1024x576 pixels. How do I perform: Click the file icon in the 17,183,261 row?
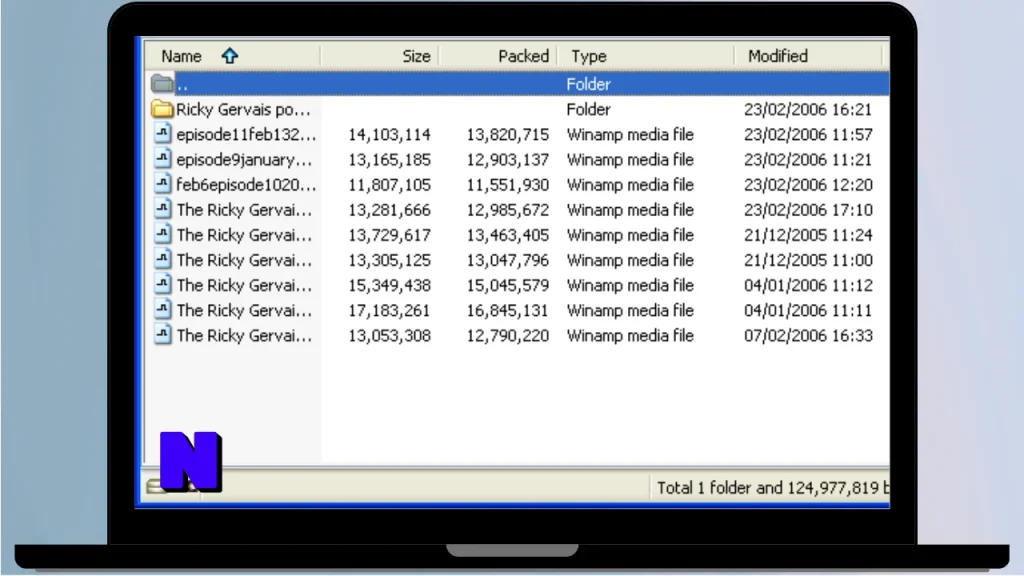click(x=163, y=310)
